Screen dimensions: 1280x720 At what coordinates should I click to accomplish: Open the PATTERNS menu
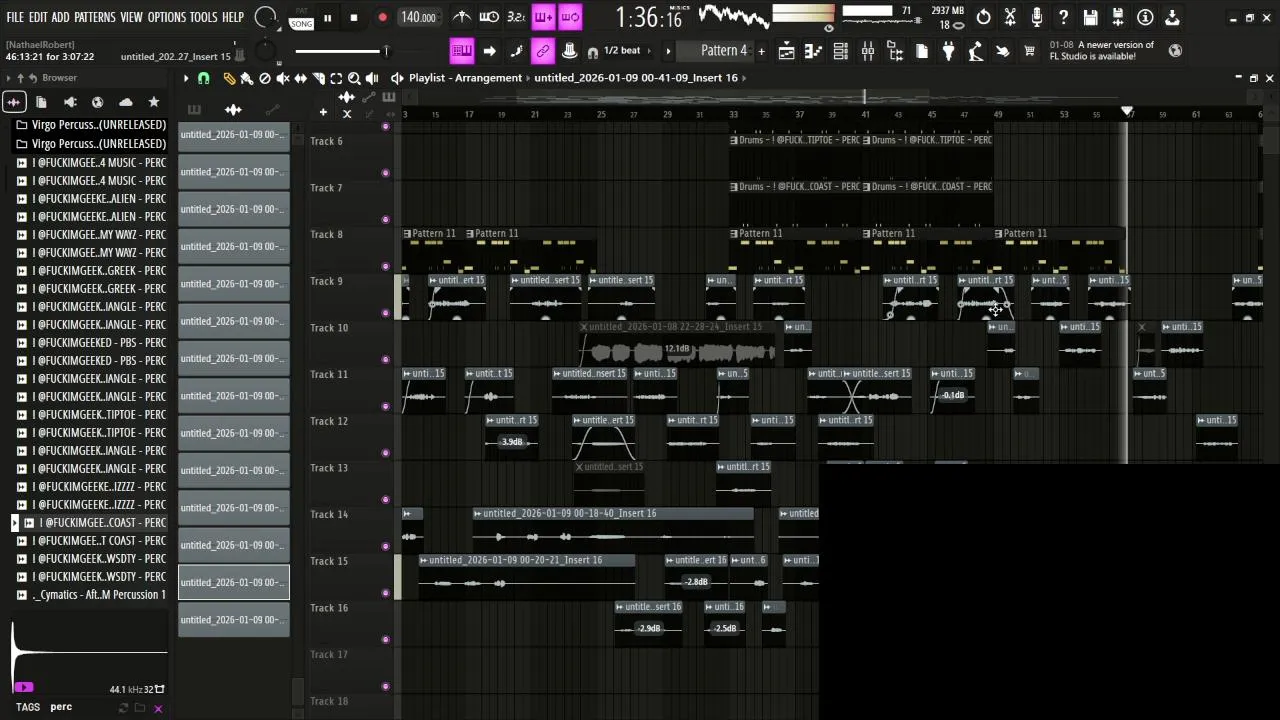(x=95, y=17)
